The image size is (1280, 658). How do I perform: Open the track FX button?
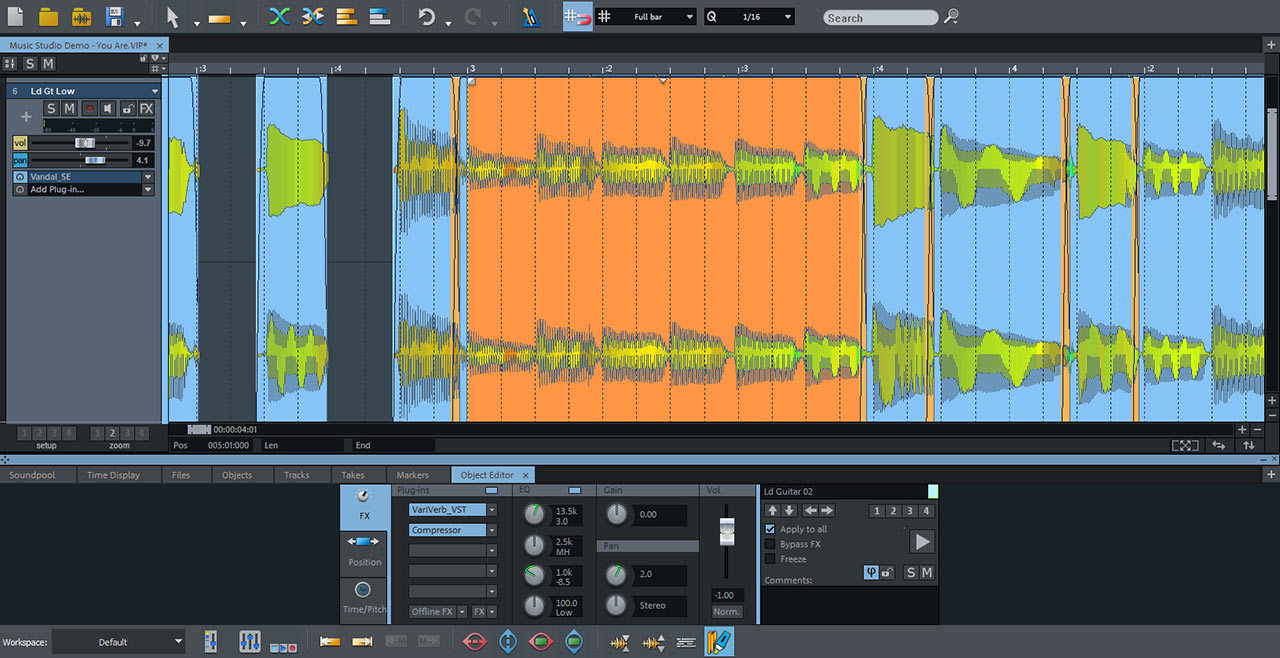point(146,108)
